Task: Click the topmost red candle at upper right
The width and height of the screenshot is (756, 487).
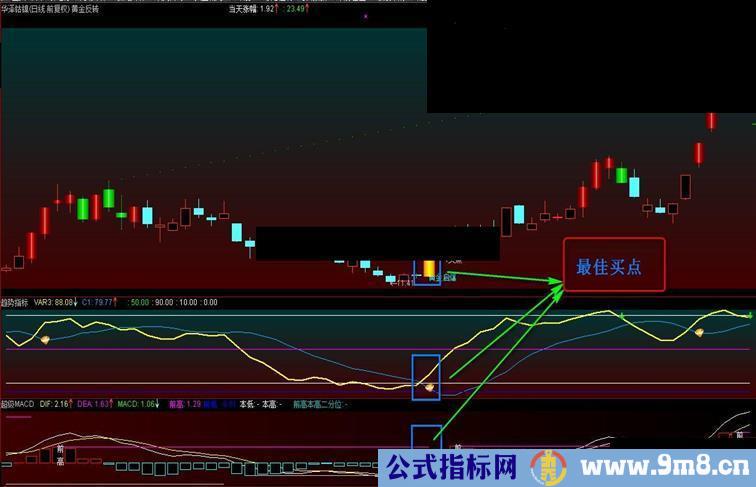Action: [x=711, y=121]
